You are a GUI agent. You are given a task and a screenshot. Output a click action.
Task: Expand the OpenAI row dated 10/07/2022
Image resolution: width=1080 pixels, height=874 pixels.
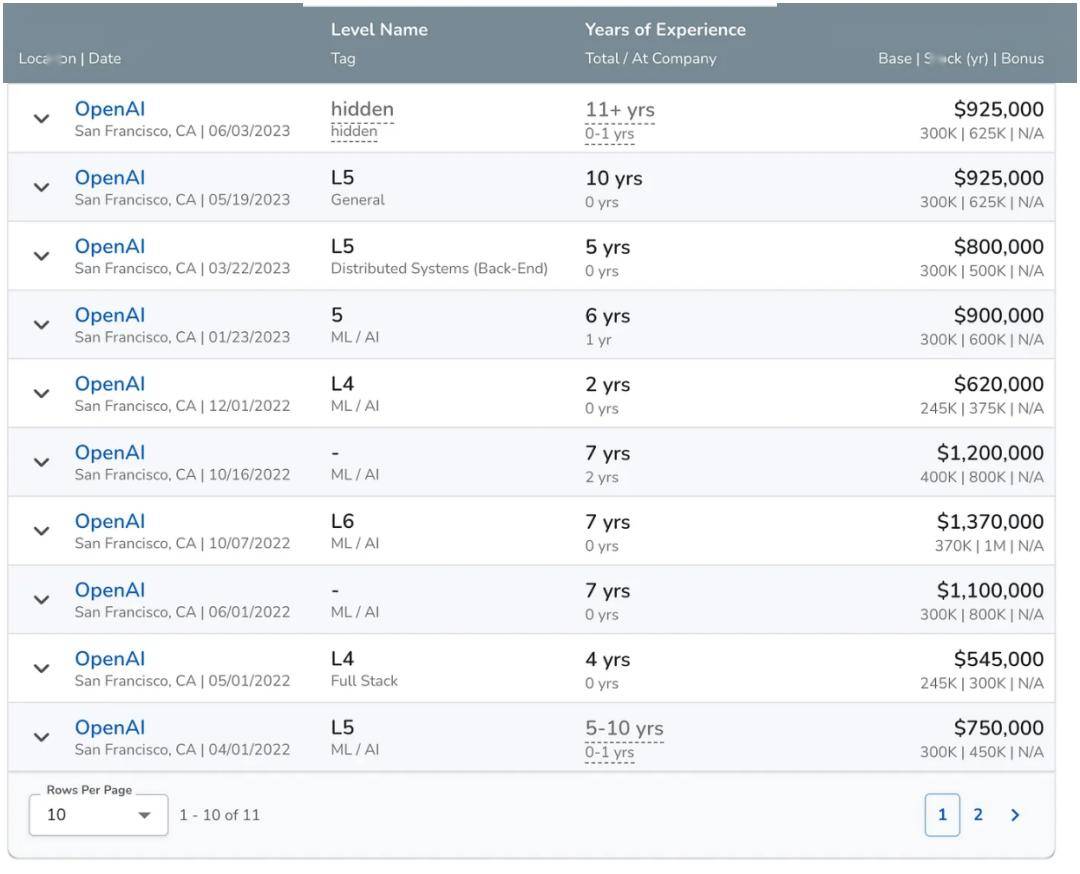(41, 531)
